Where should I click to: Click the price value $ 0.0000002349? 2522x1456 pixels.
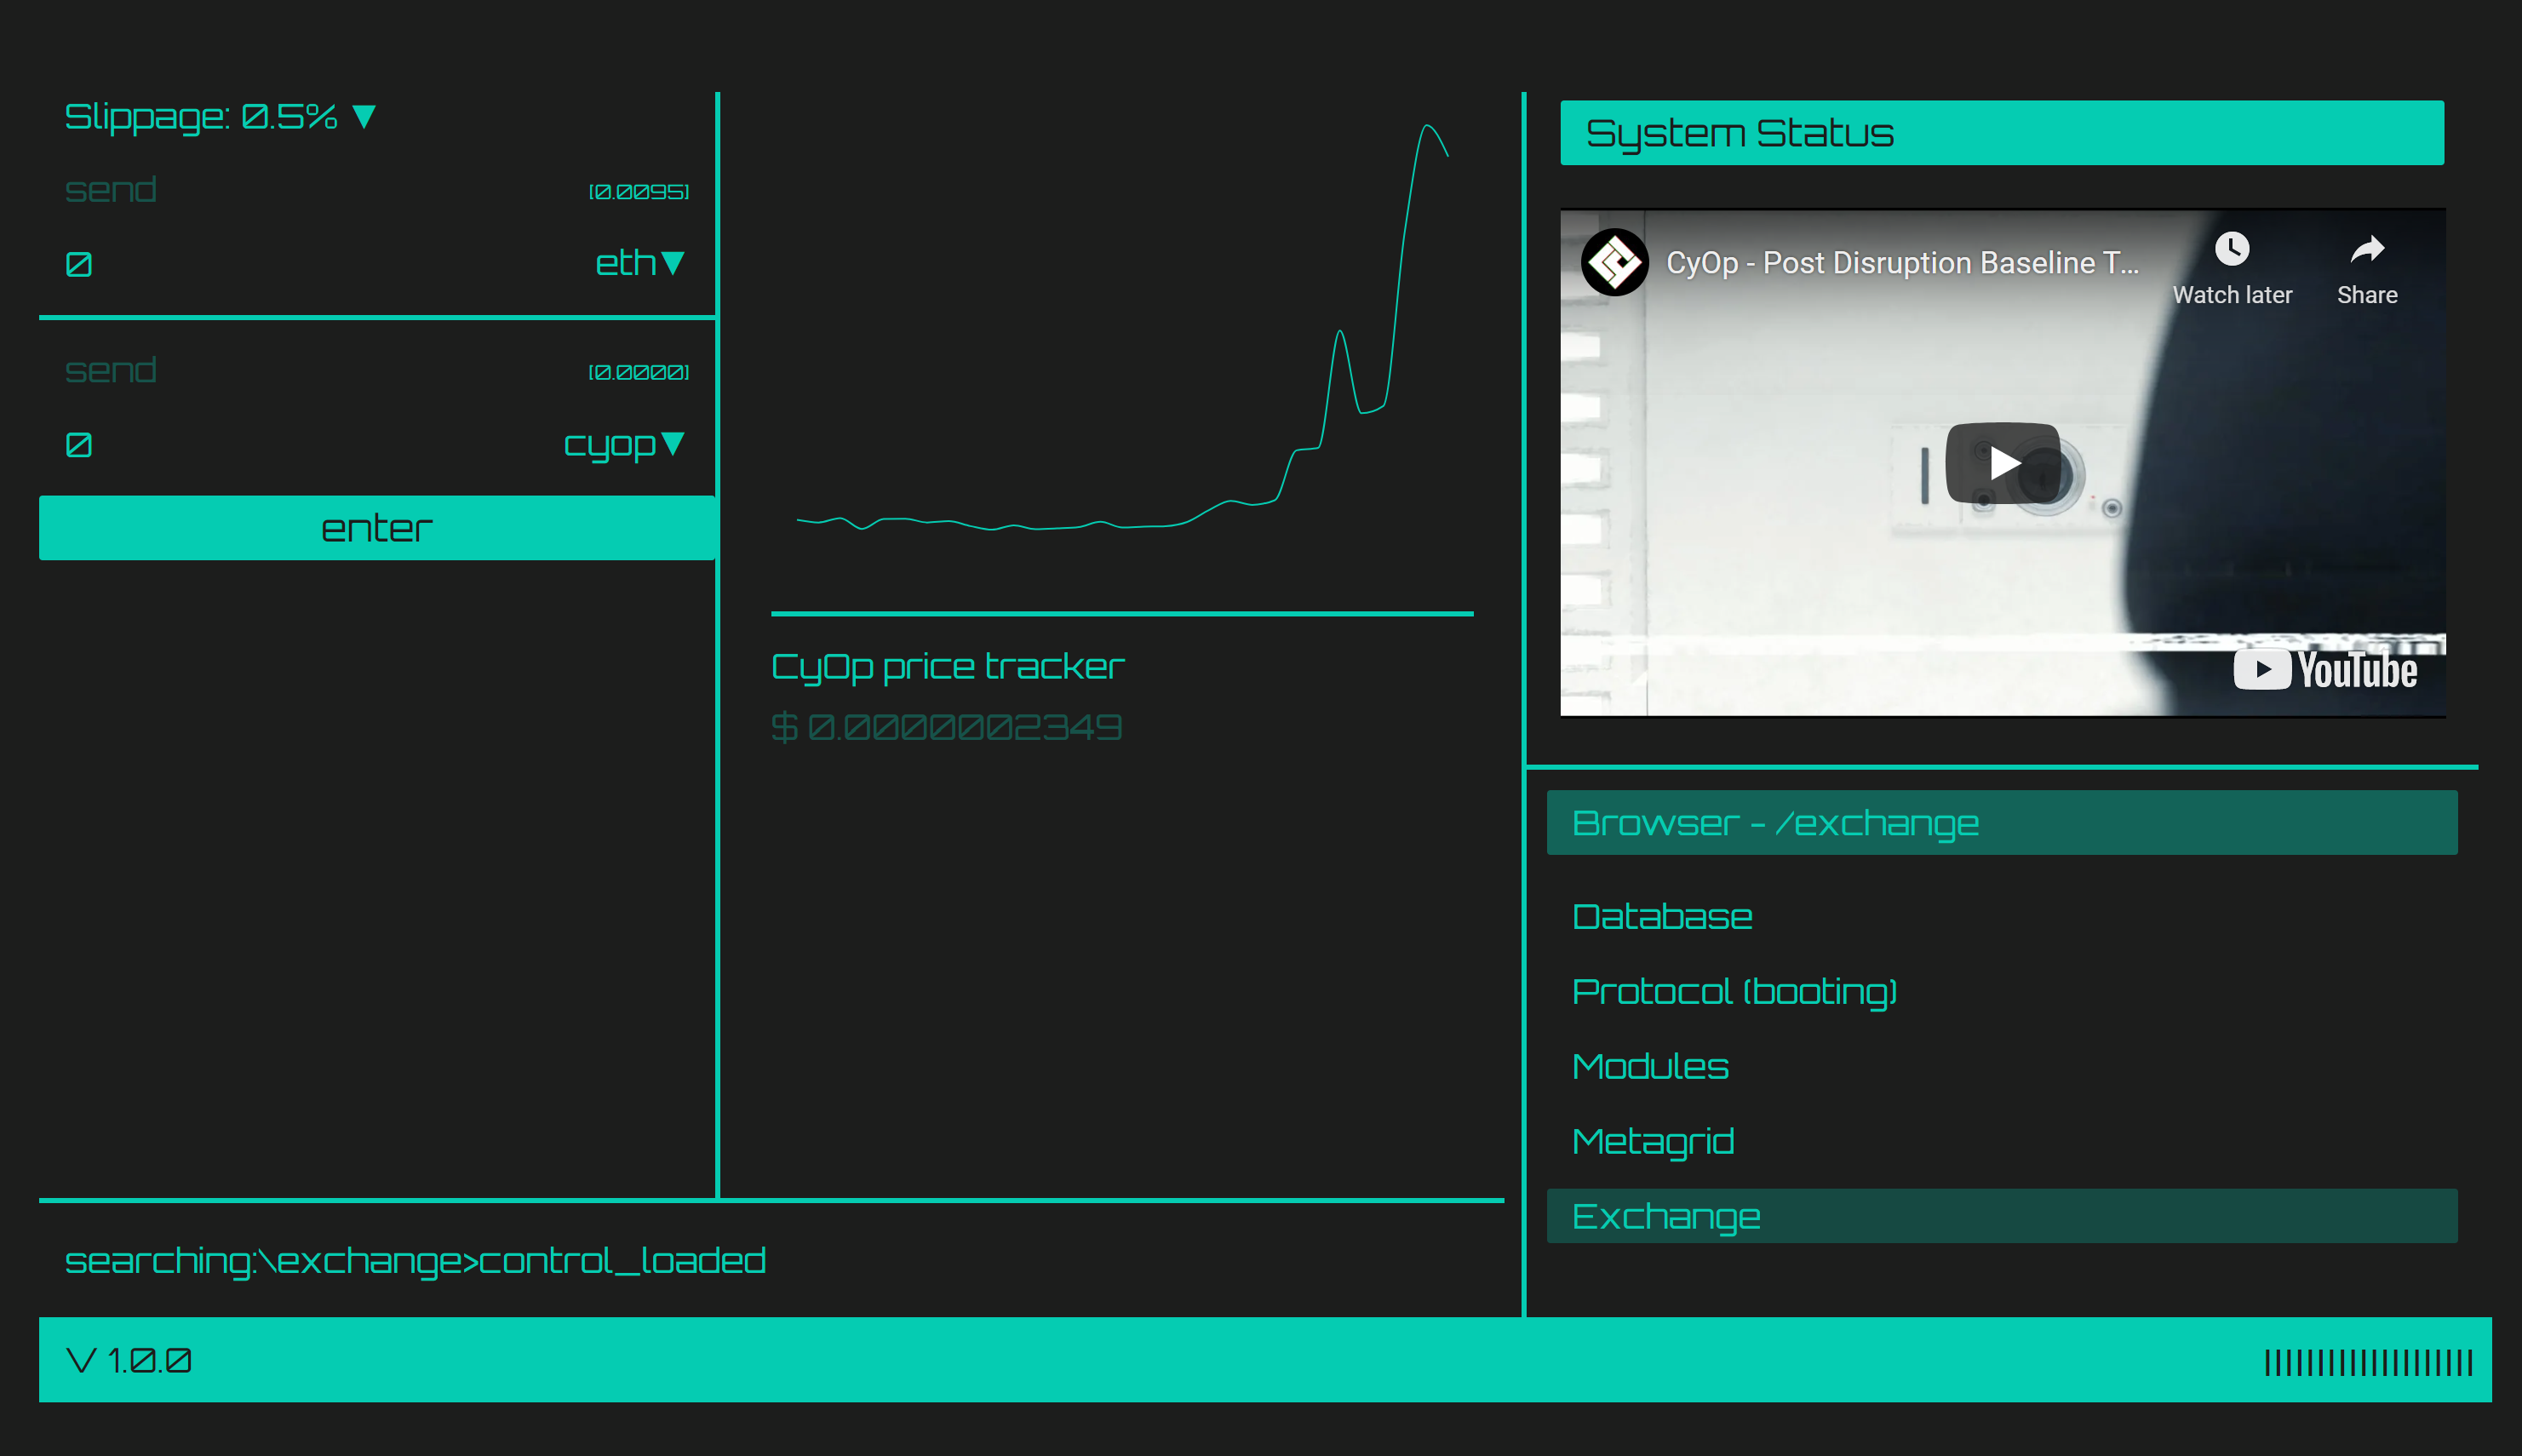pos(946,727)
